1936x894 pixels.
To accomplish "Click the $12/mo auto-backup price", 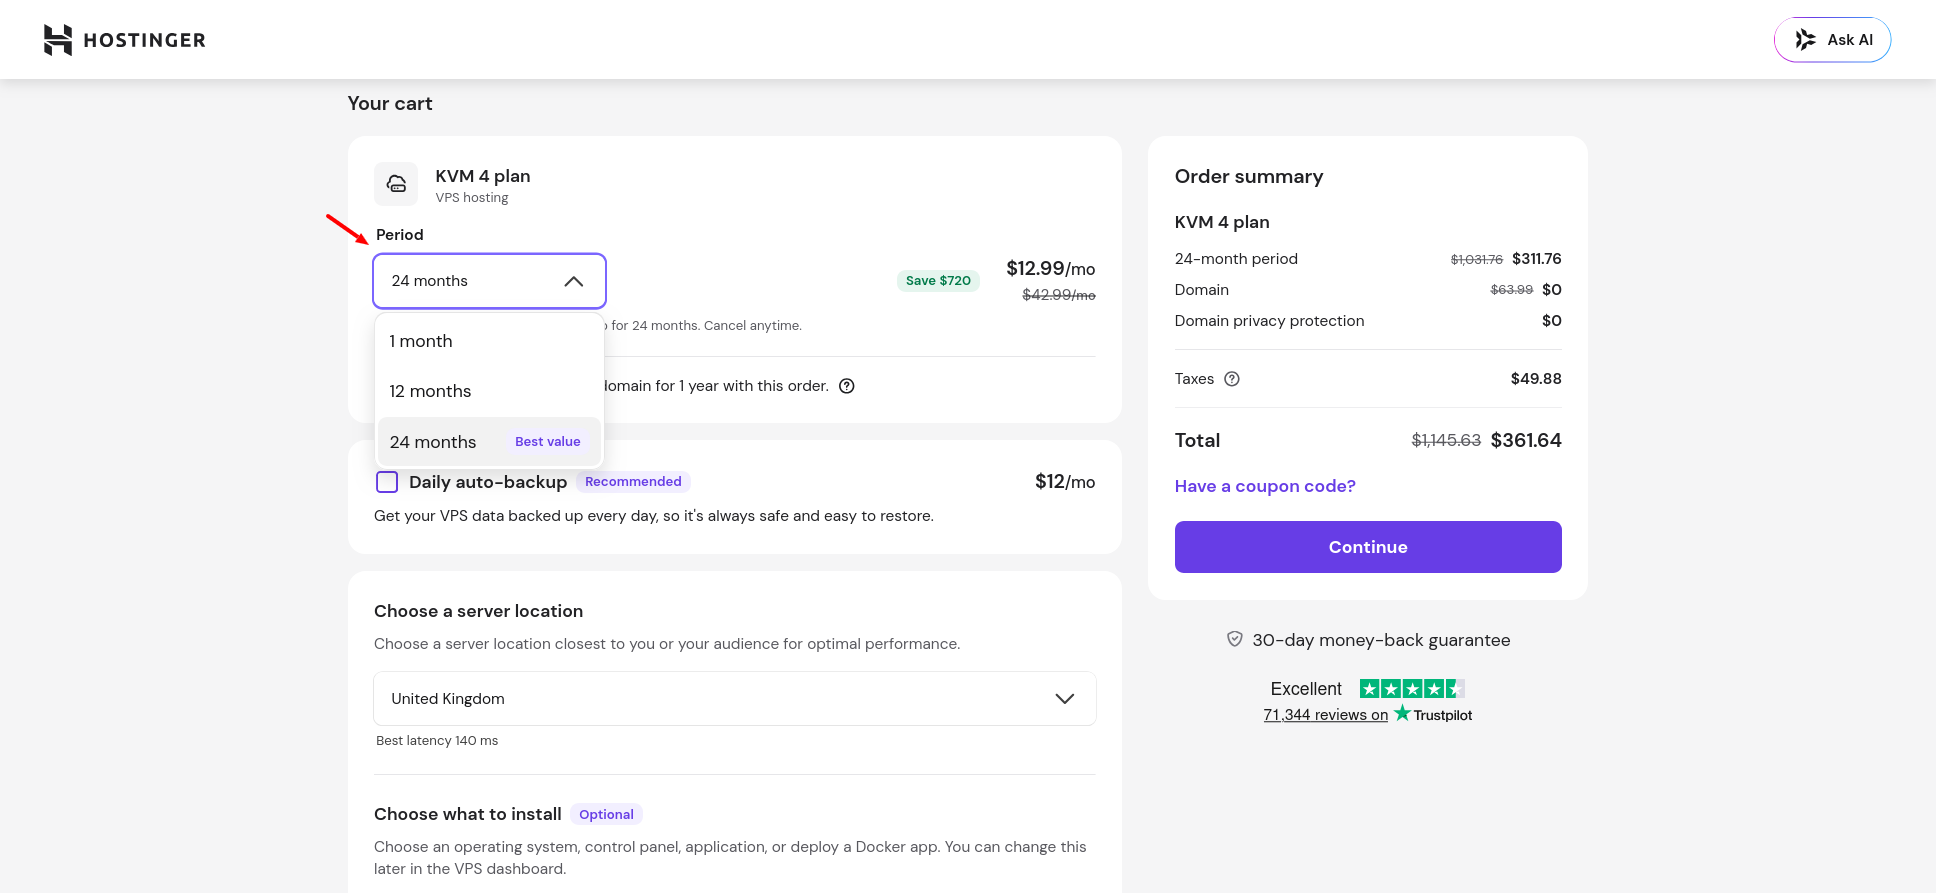I will pyautogui.click(x=1065, y=482).
